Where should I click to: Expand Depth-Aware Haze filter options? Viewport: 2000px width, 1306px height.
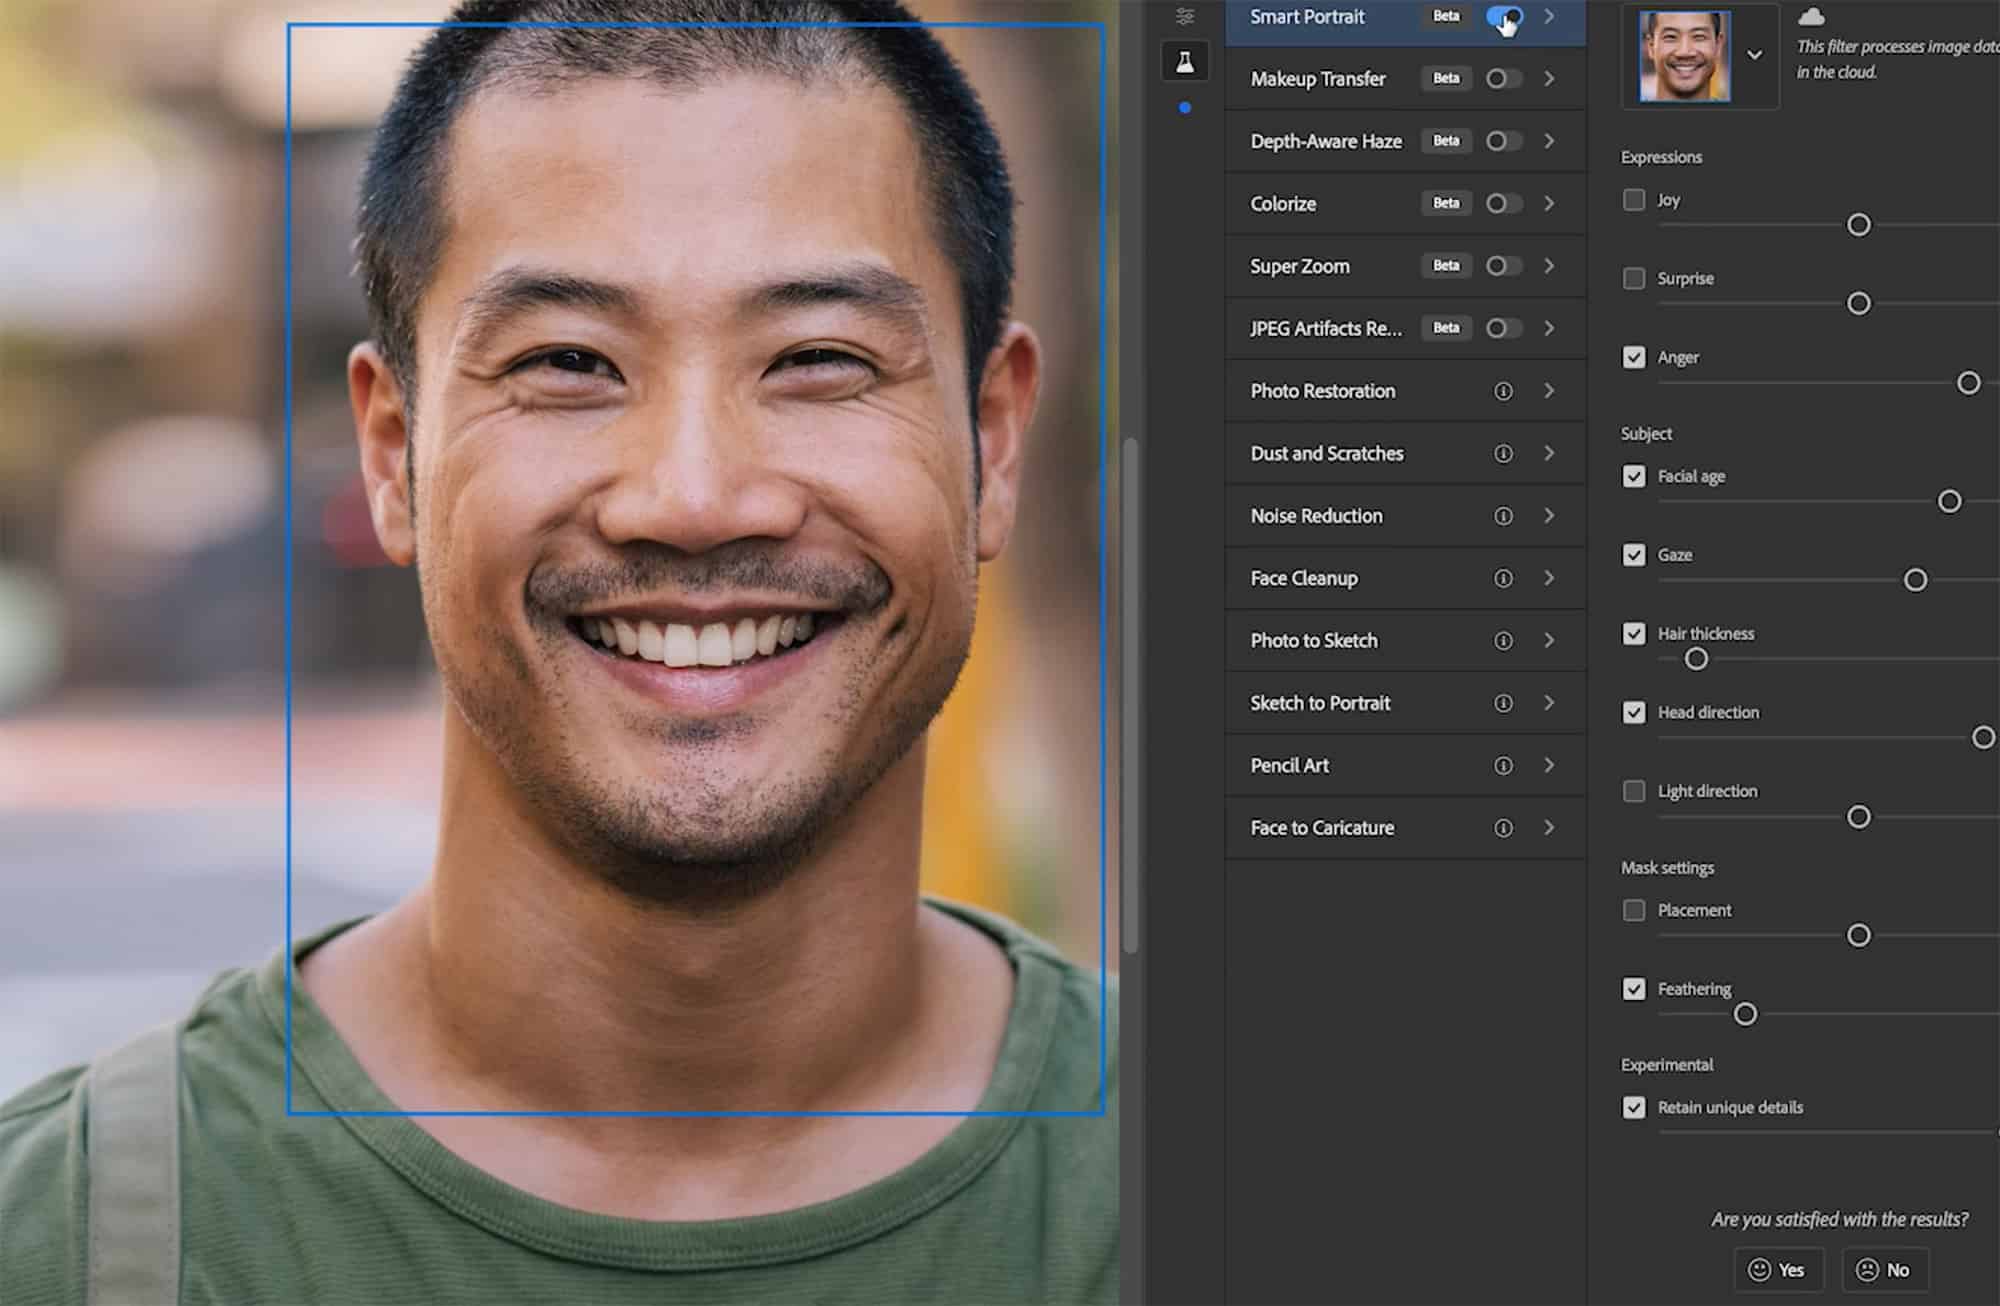(x=1551, y=140)
